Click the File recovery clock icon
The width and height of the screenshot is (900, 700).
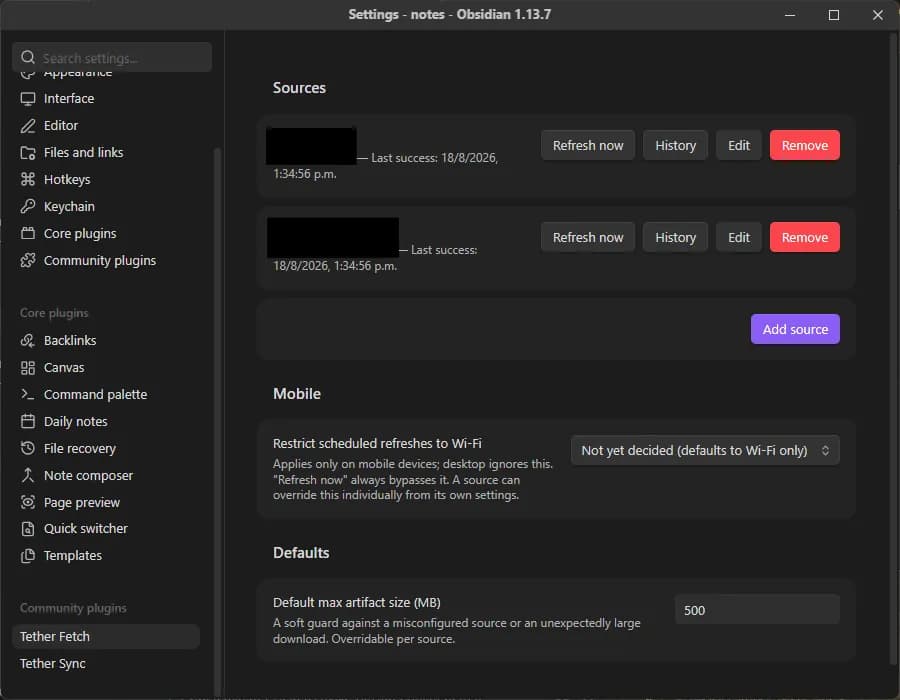pos(28,449)
